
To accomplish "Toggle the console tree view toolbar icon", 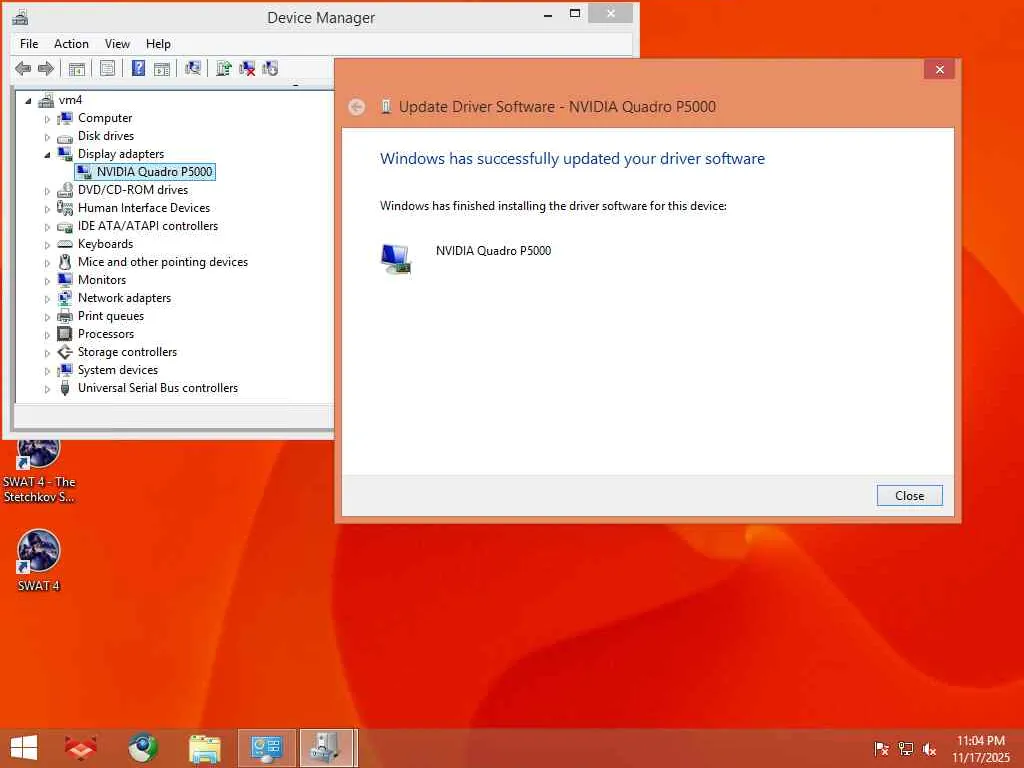I will (77, 68).
